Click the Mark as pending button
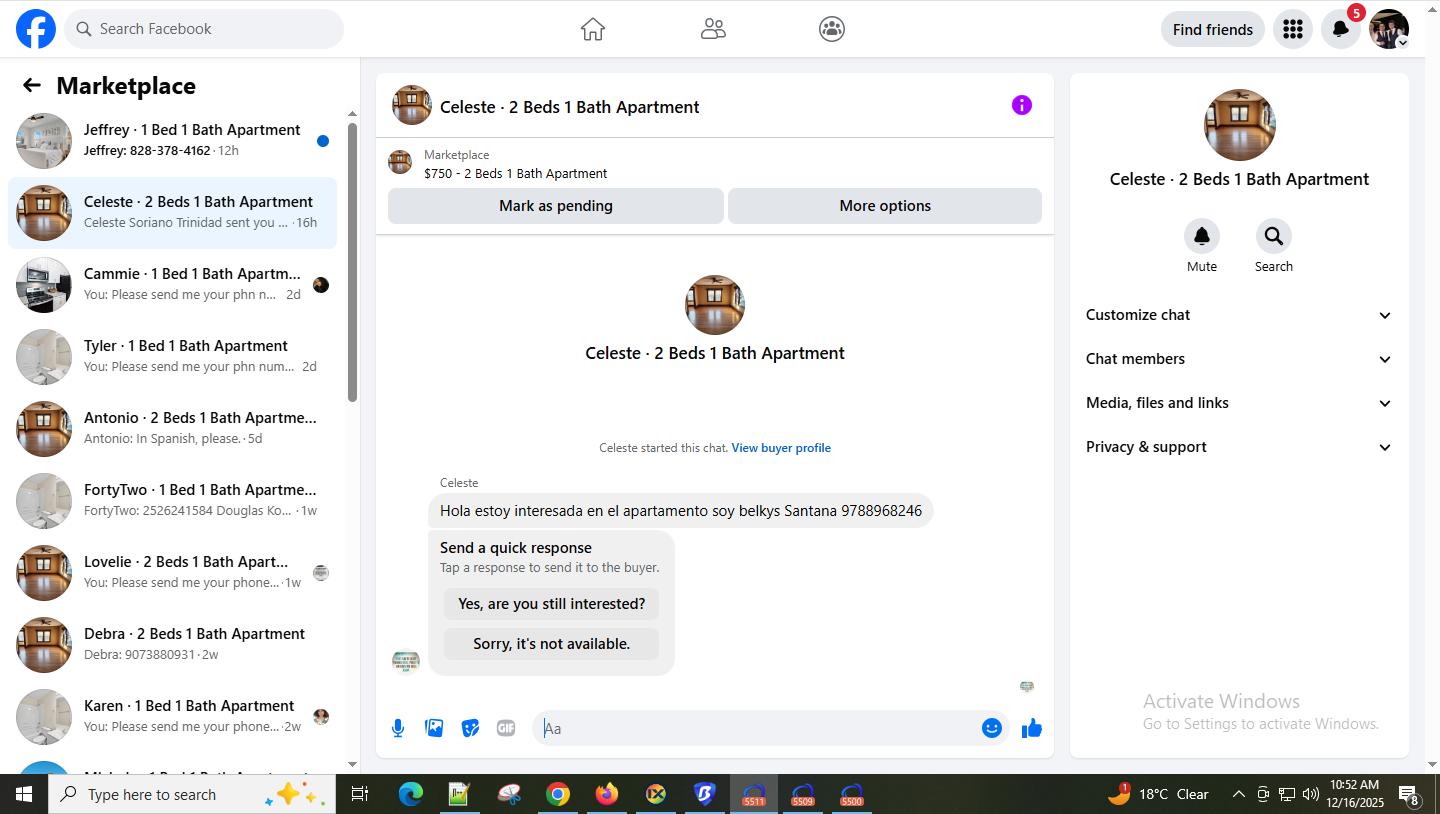The width and height of the screenshot is (1440, 814). (x=556, y=206)
